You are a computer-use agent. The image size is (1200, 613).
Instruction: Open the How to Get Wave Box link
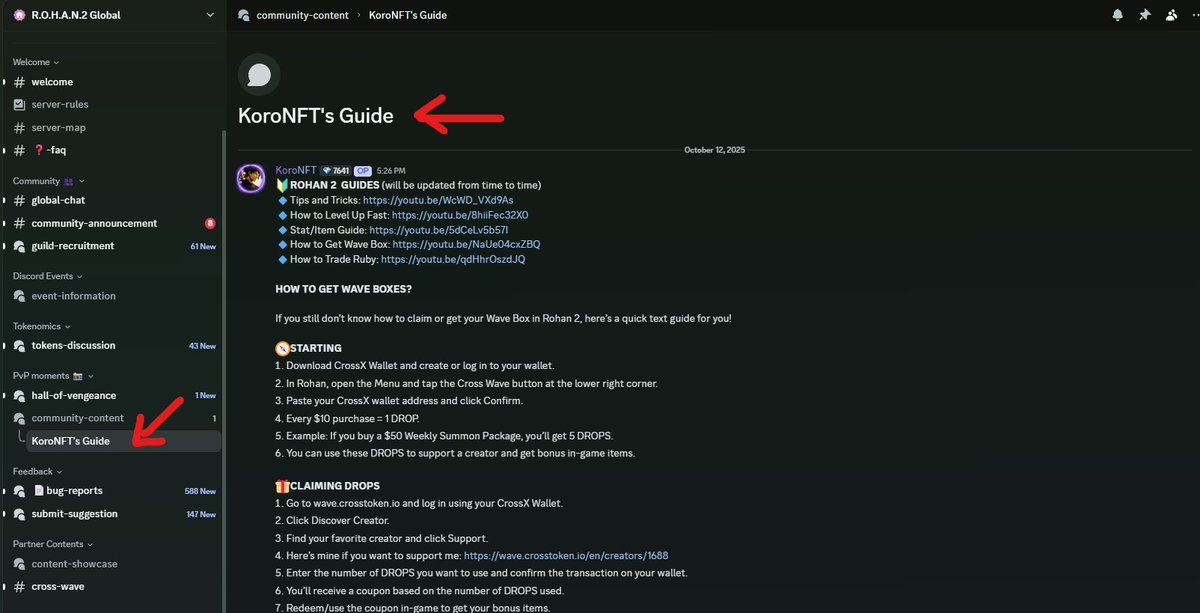pos(466,244)
